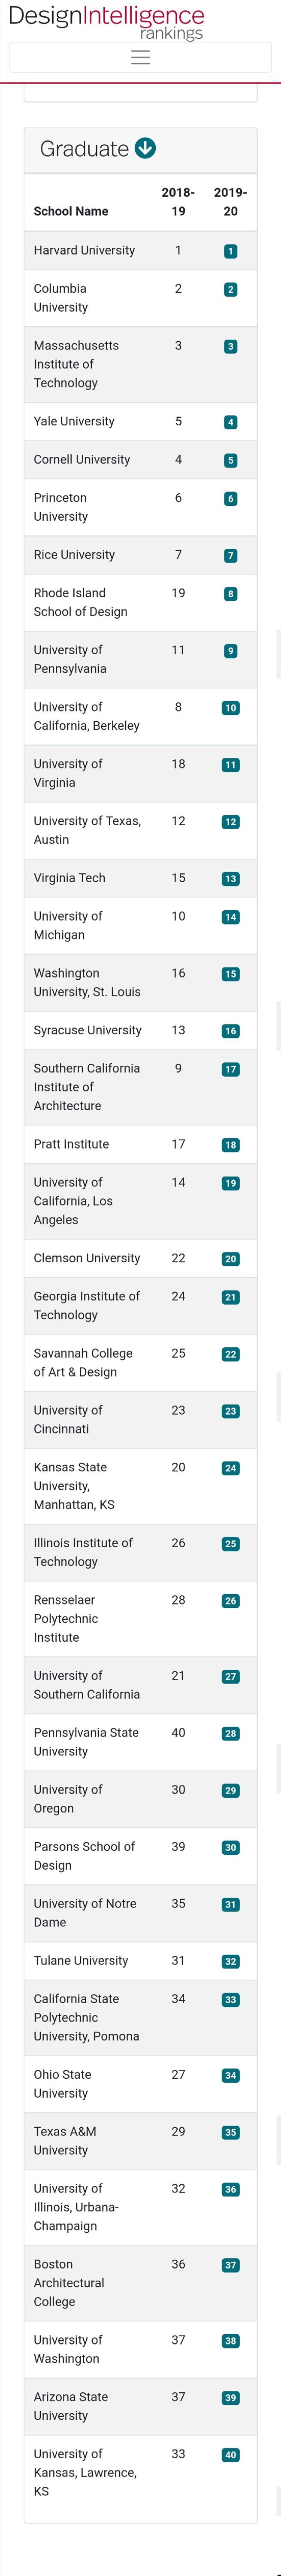Select the Tulane University row
This screenshot has width=281, height=2576.
[140, 1961]
